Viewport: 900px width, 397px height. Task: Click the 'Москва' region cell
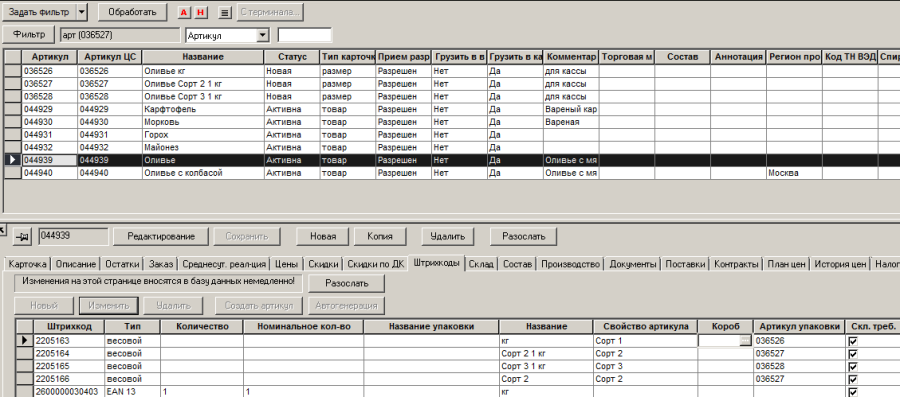coord(794,173)
